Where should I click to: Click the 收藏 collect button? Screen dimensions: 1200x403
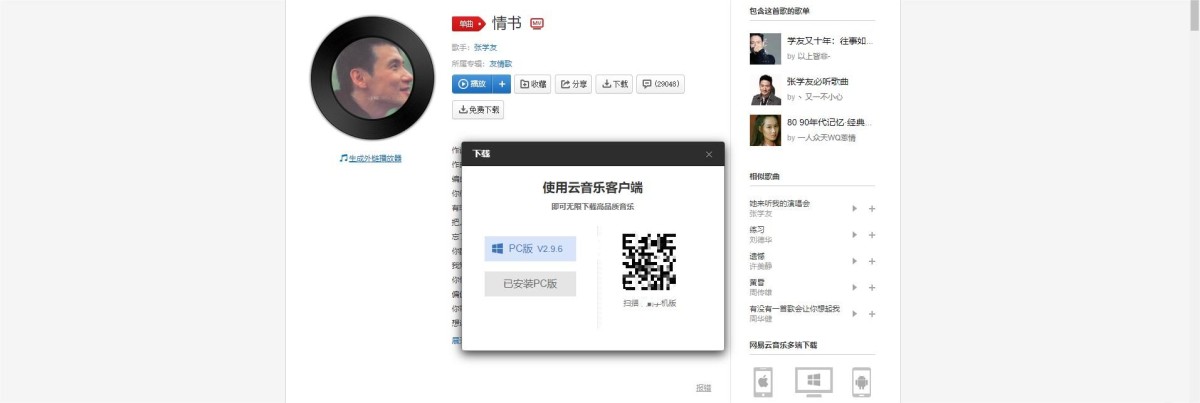[533, 84]
